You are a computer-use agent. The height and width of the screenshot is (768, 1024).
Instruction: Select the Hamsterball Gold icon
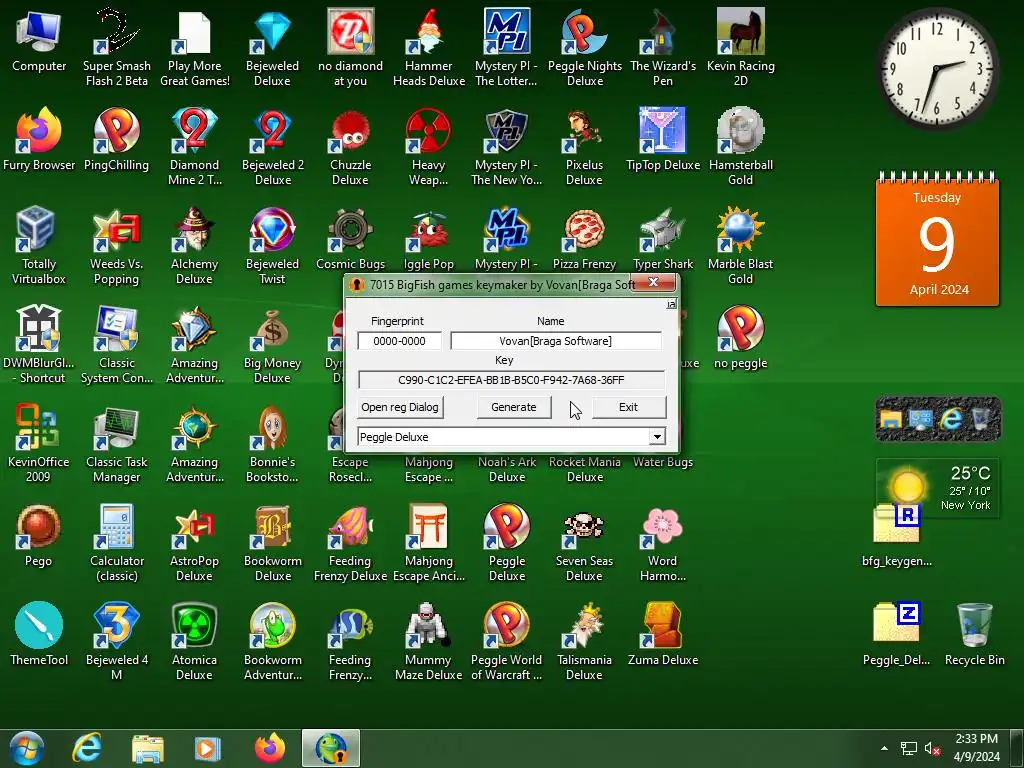tap(741, 146)
